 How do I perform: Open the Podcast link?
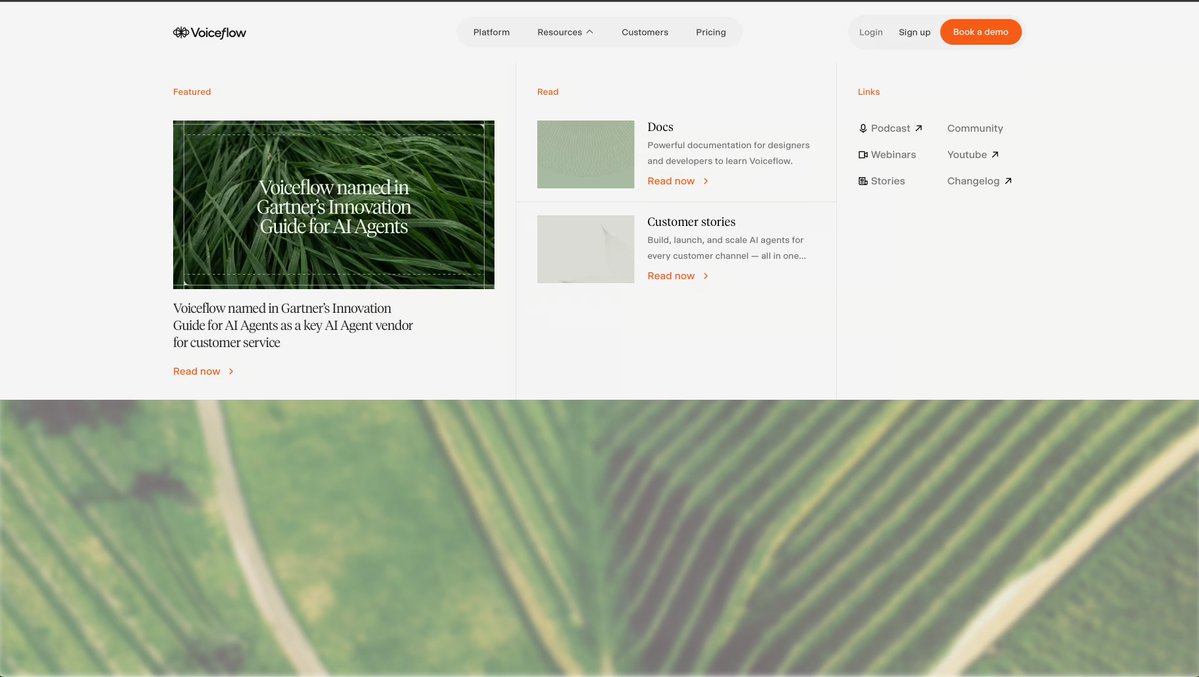coord(890,129)
